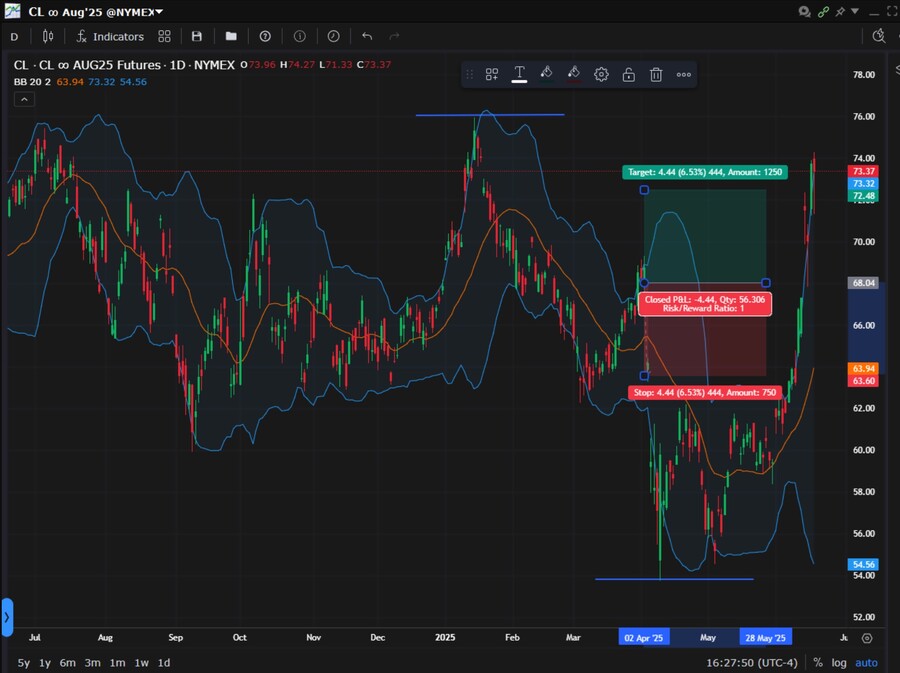
Task: Delete the selected drawing
Action: pos(656,75)
